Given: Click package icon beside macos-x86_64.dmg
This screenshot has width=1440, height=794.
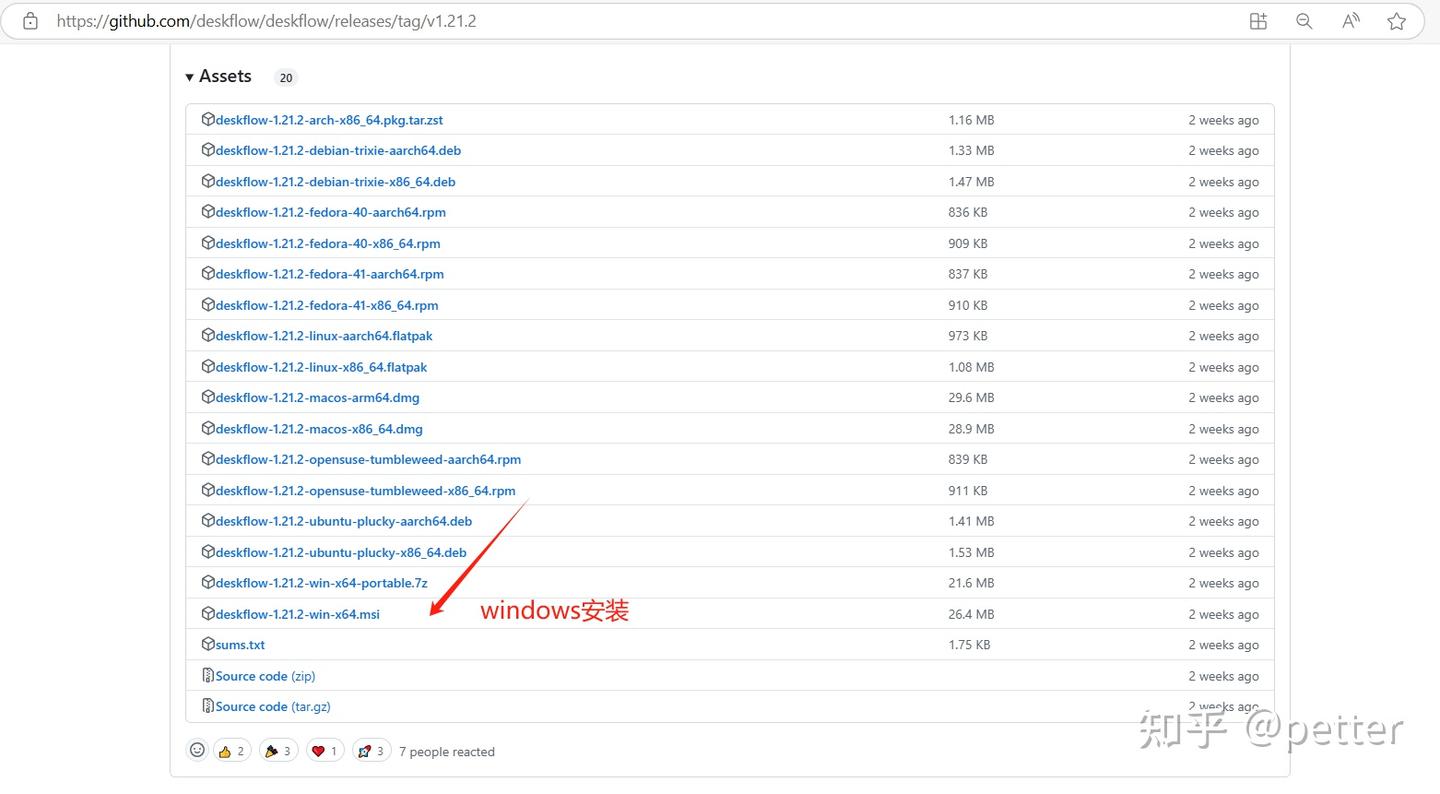Looking at the screenshot, I should (x=208, y=428).
